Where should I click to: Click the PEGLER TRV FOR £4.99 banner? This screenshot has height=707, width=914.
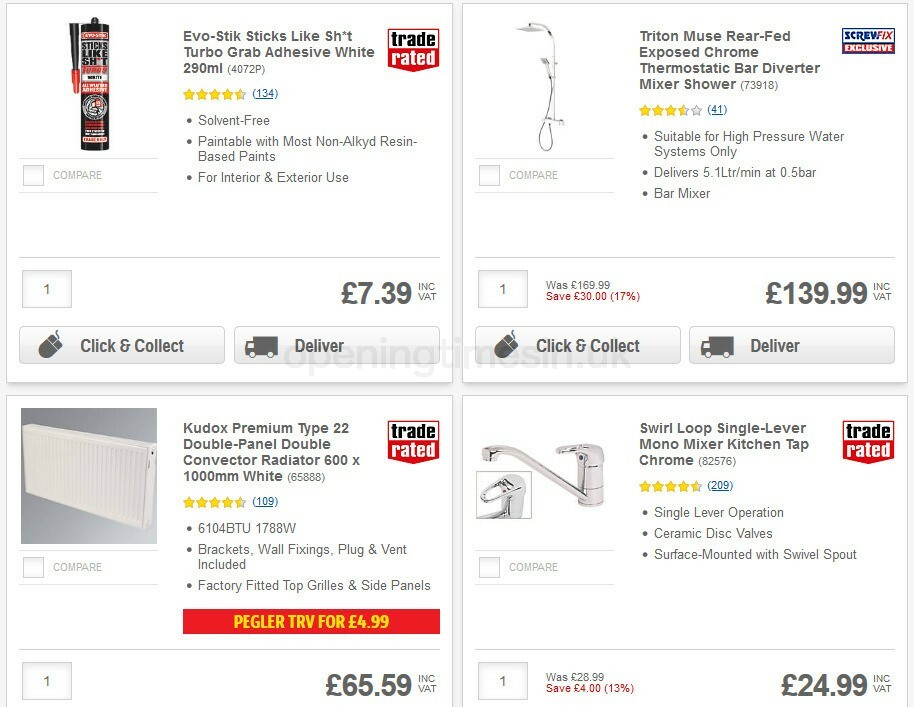coord(311,621)
